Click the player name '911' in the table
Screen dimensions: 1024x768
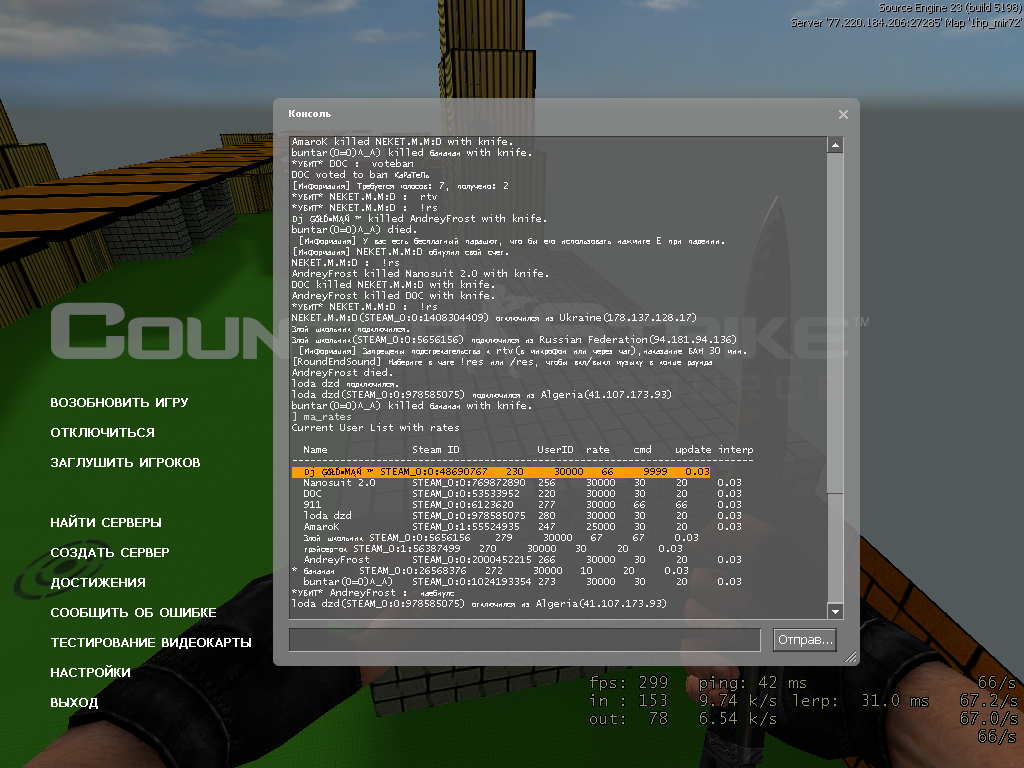click(x=312, y=505)
